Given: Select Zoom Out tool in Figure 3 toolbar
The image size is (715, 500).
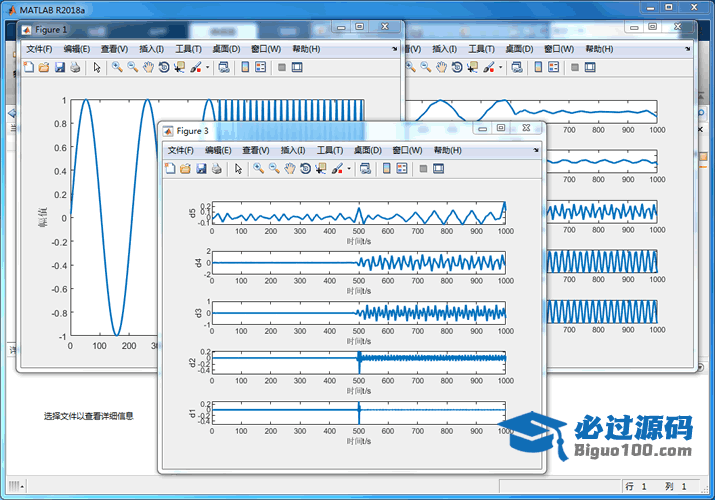Looking at the screenshot, I should [x=274, y=169].
